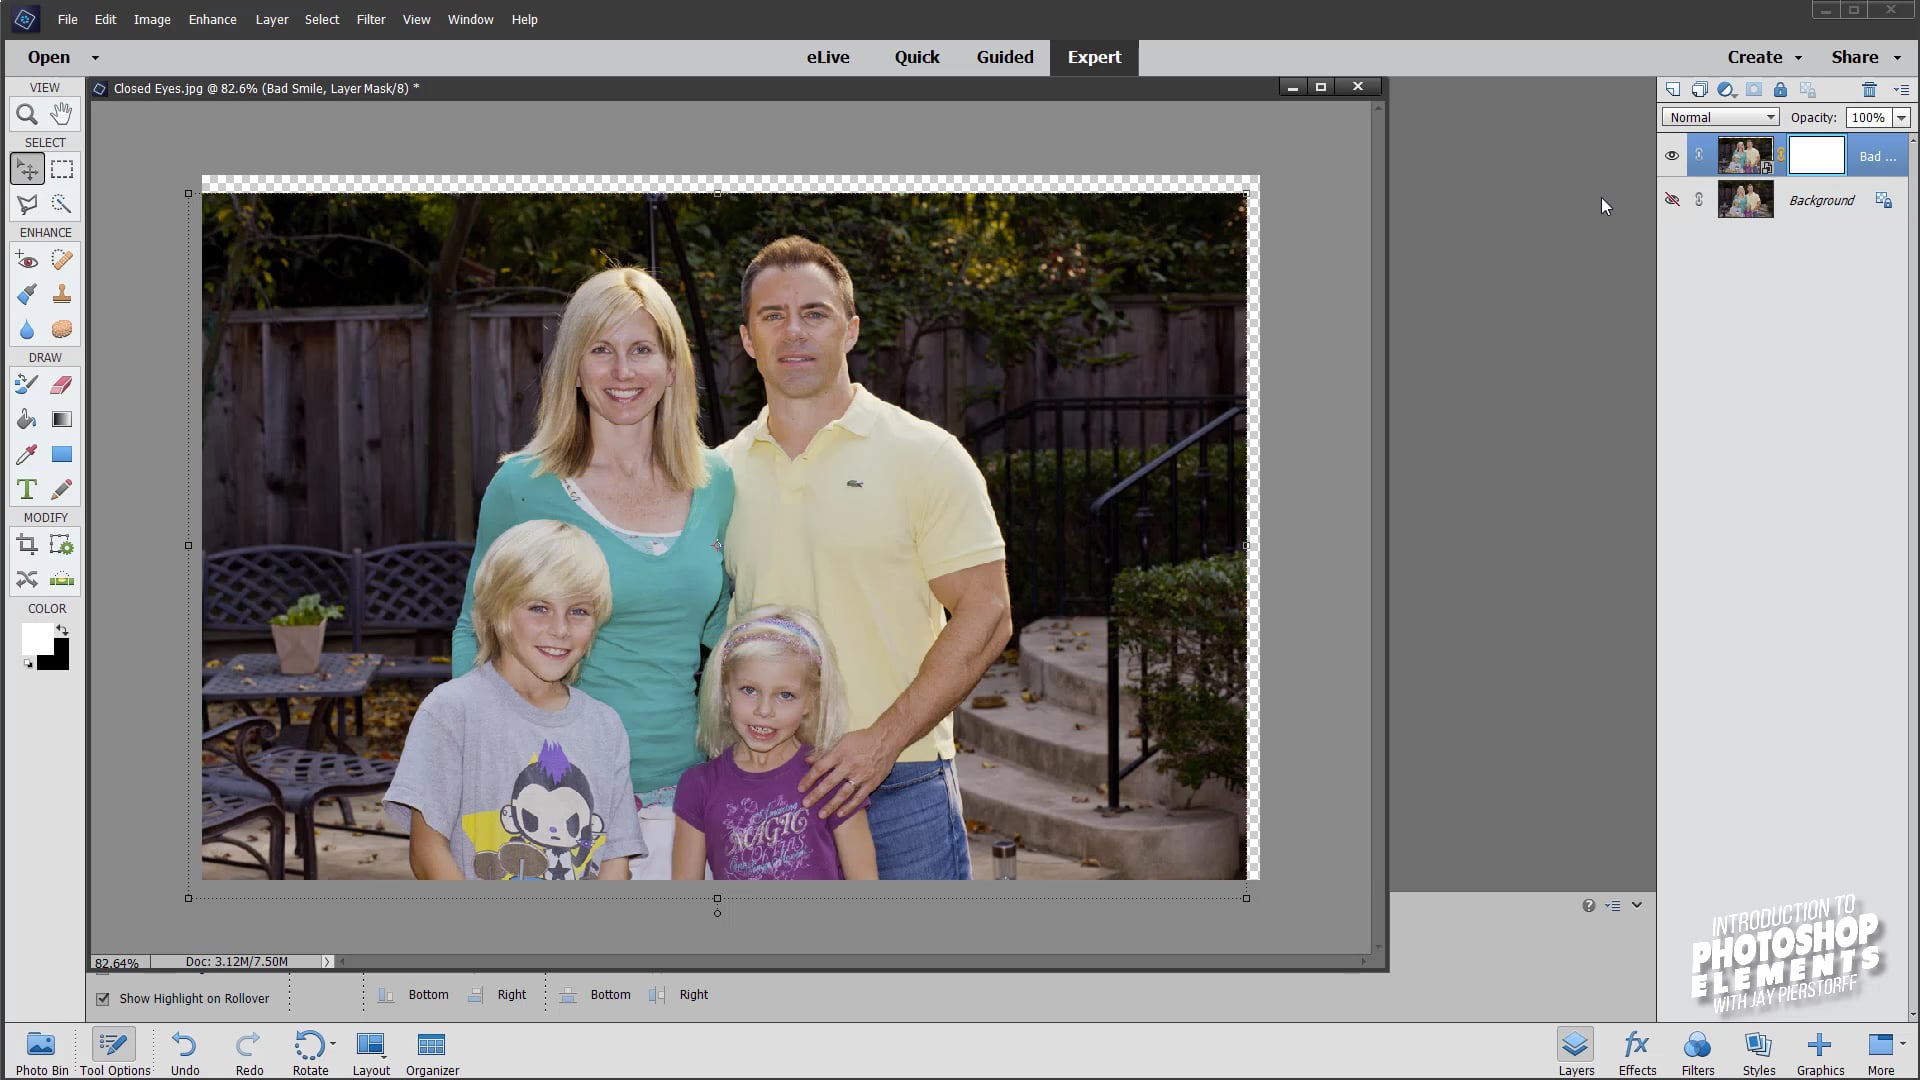Pick the Clone Stamp tool
This screenshot has height=1080, width=1920.
pyautogui.click(x=61, y=294)
